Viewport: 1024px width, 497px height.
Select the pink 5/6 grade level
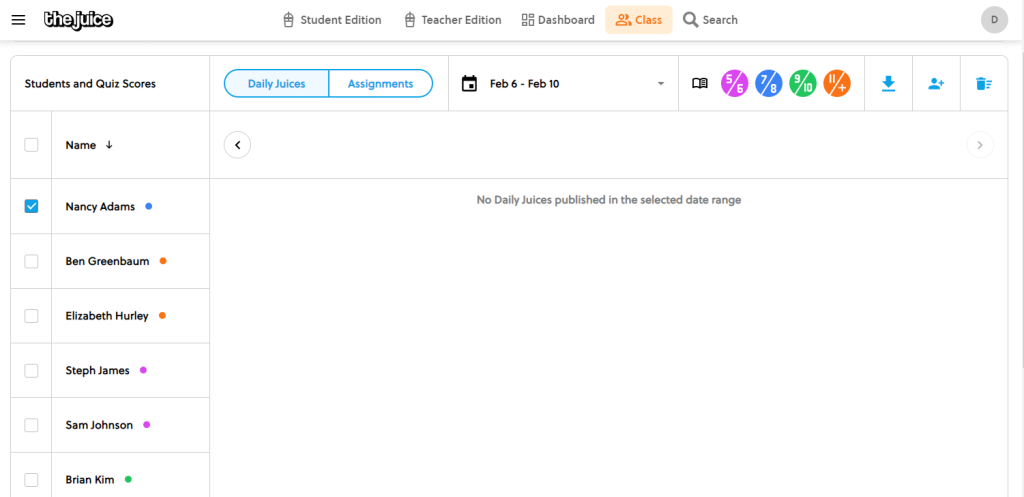735,84
